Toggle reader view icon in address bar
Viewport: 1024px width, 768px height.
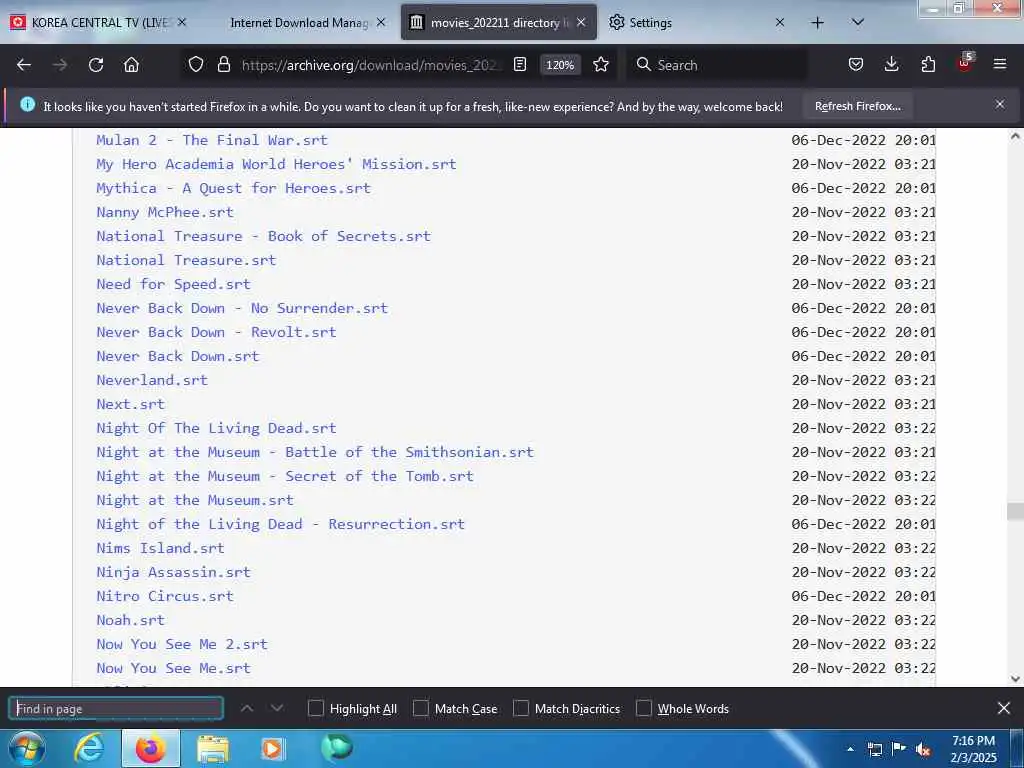520,65
